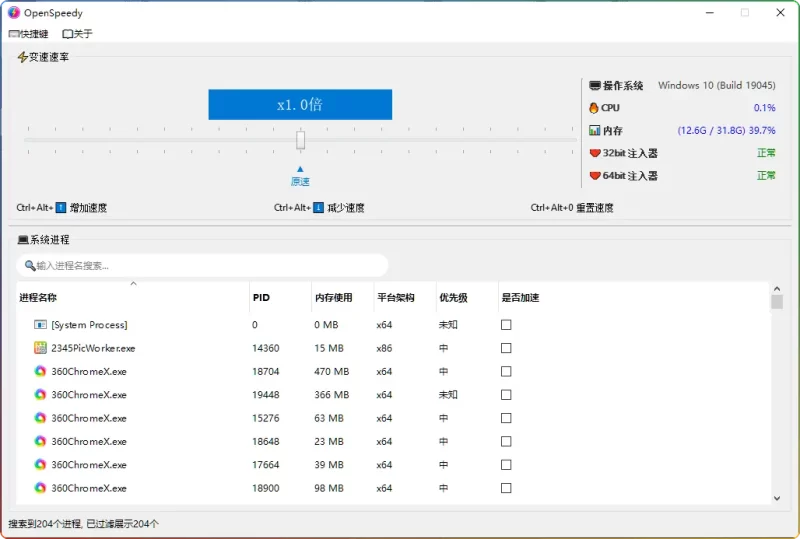This screenshot has height=539, width=800.
Task: Select the [System Process] row name
Action: point(89,325)
